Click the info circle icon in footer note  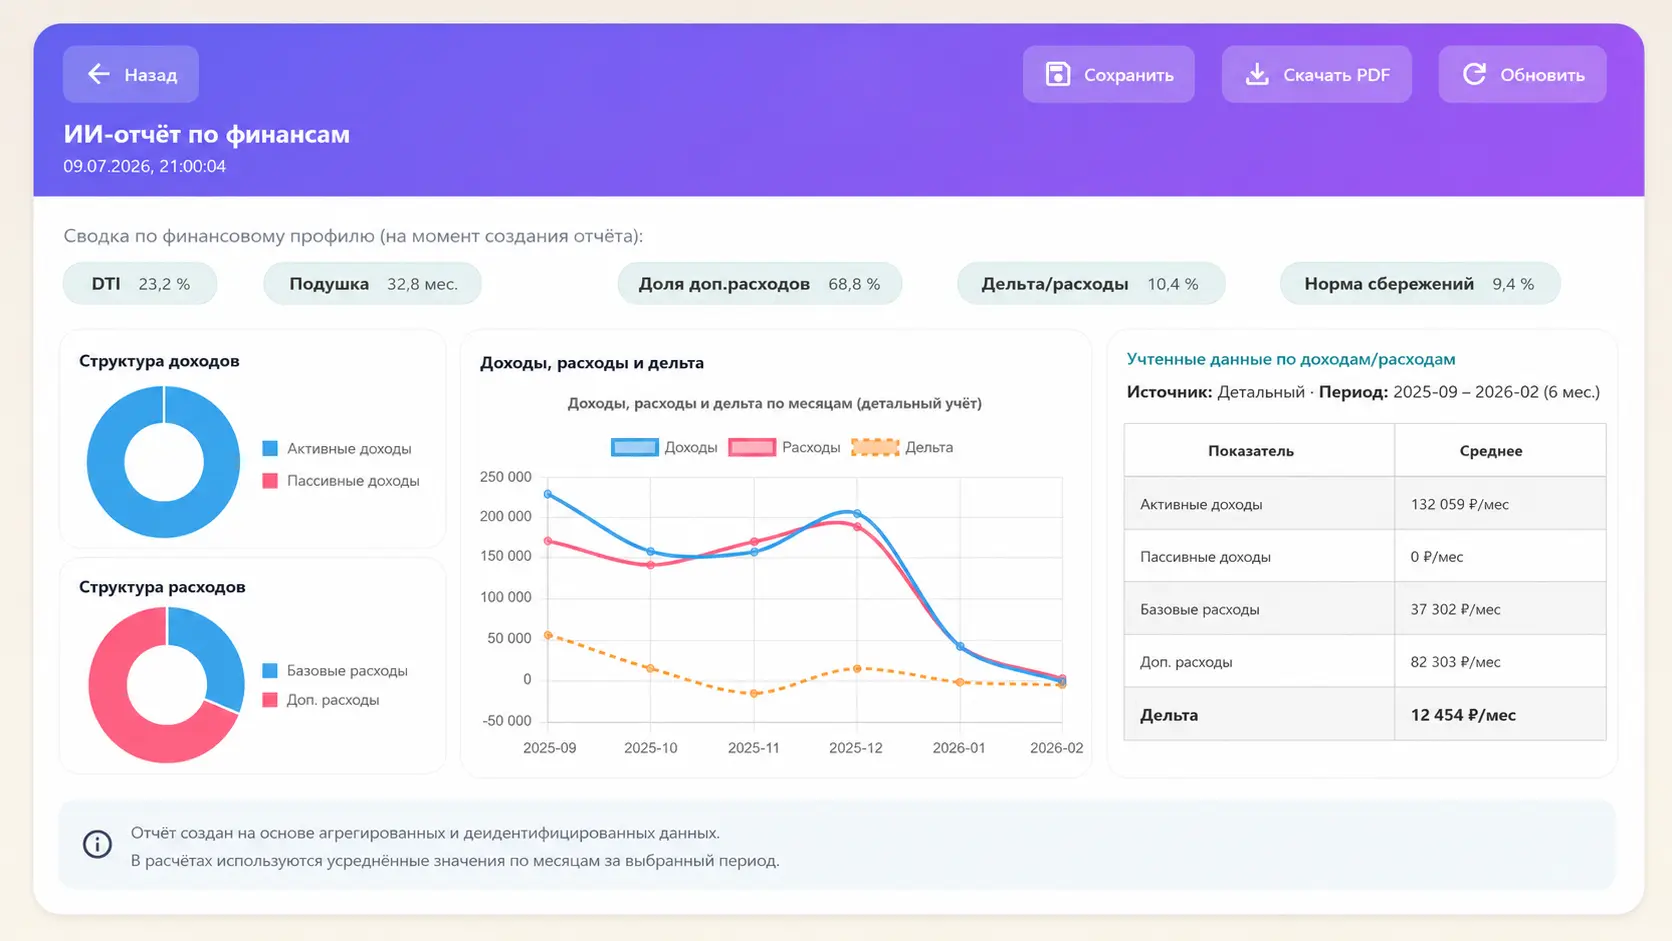click(97, 845)
